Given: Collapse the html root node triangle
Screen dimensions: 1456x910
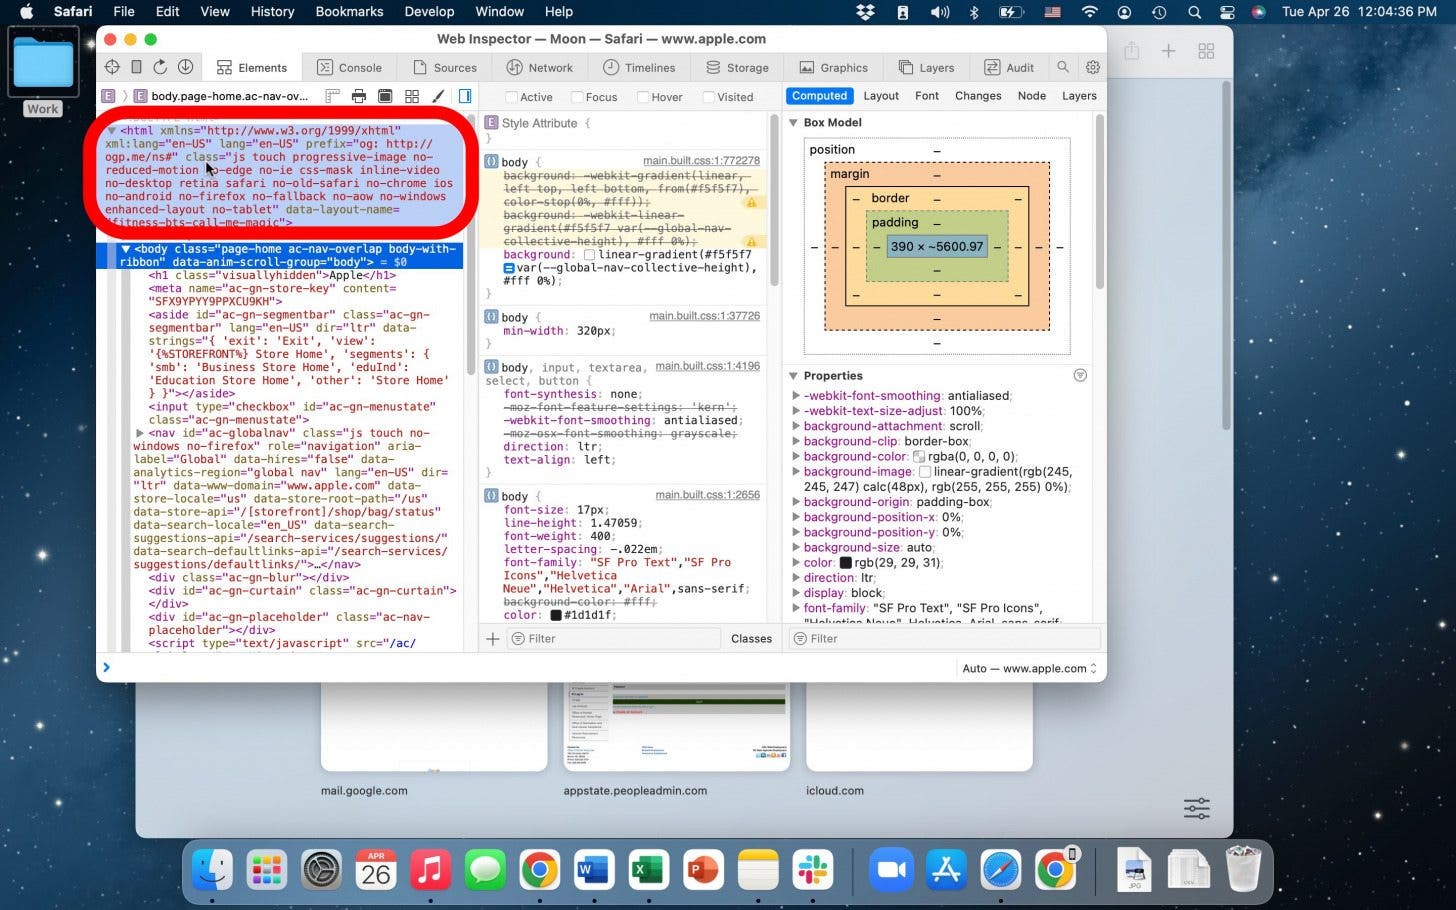Looking at the screenshot, I should pyautogui.click(x=112, y=130).
